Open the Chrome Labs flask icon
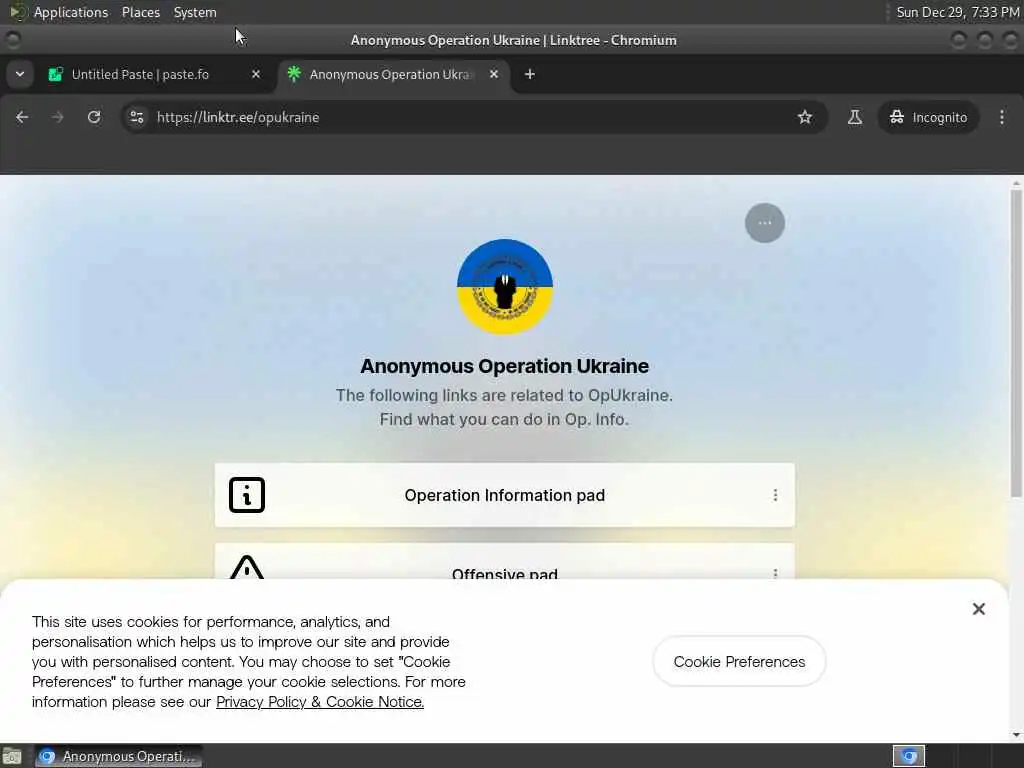This screenshot has height=768, width=1024. 854,118
